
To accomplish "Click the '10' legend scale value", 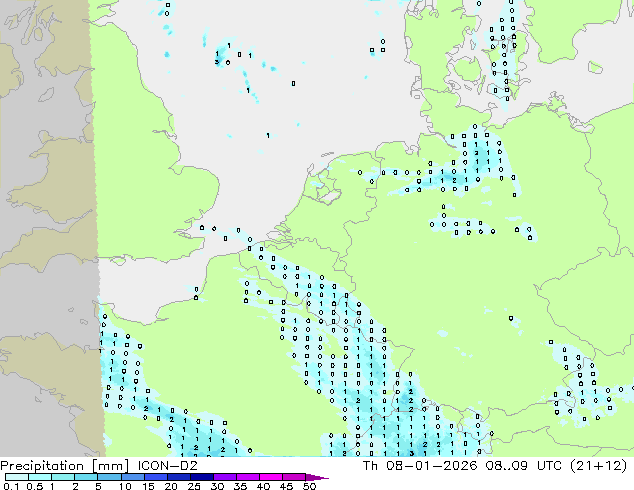I will click(x=125, y=486).
